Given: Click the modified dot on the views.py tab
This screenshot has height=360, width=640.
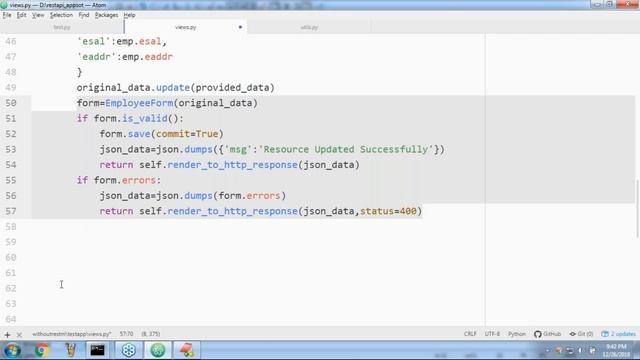Looking at the screenshot, I should click(x=240, y=27).
